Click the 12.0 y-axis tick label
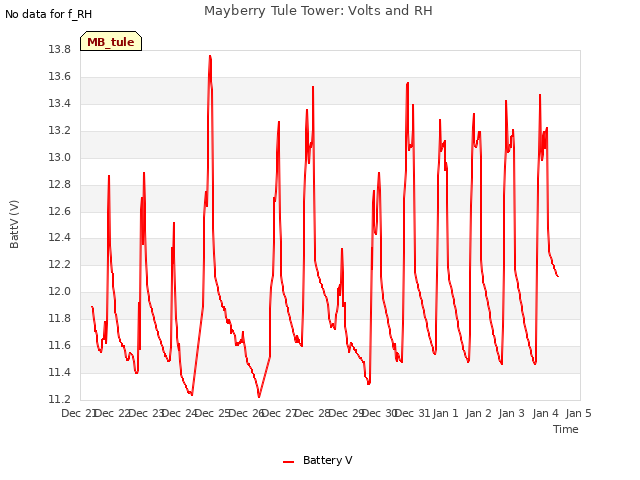 point(60,291)
